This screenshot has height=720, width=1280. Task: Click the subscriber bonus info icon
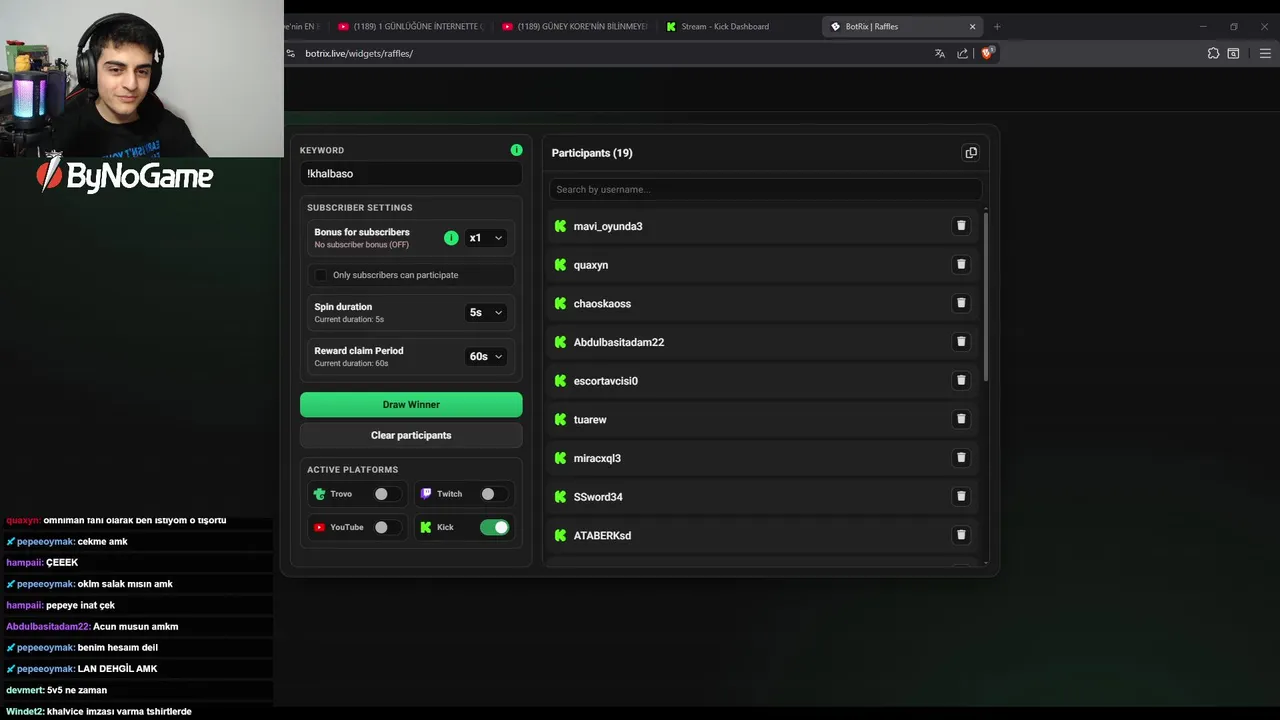[451, 238]
